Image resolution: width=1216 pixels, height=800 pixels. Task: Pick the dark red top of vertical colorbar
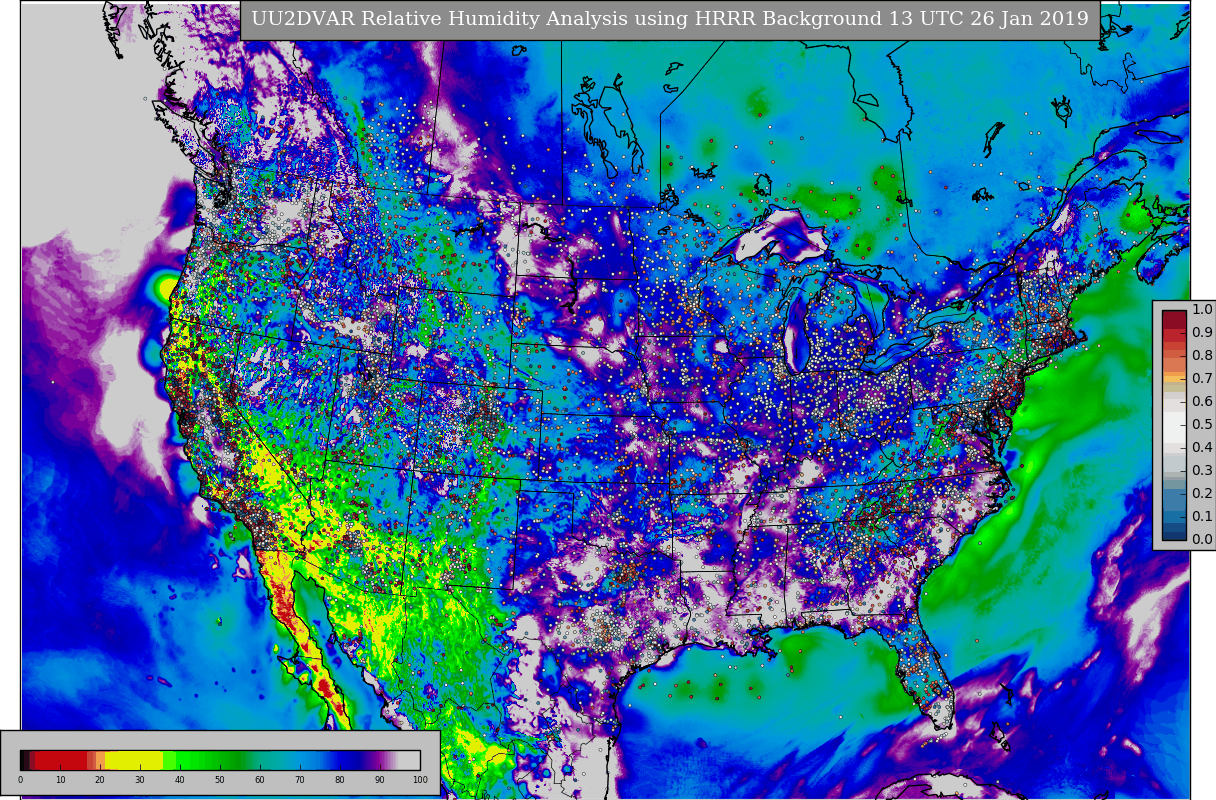1174,319
